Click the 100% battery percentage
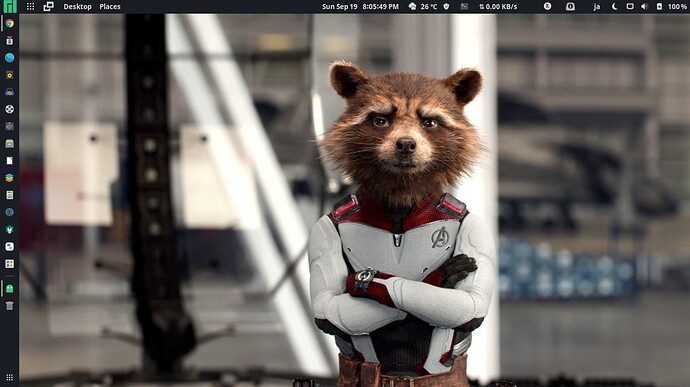Viewport: 690px width, 387px height. click(677, 7)
